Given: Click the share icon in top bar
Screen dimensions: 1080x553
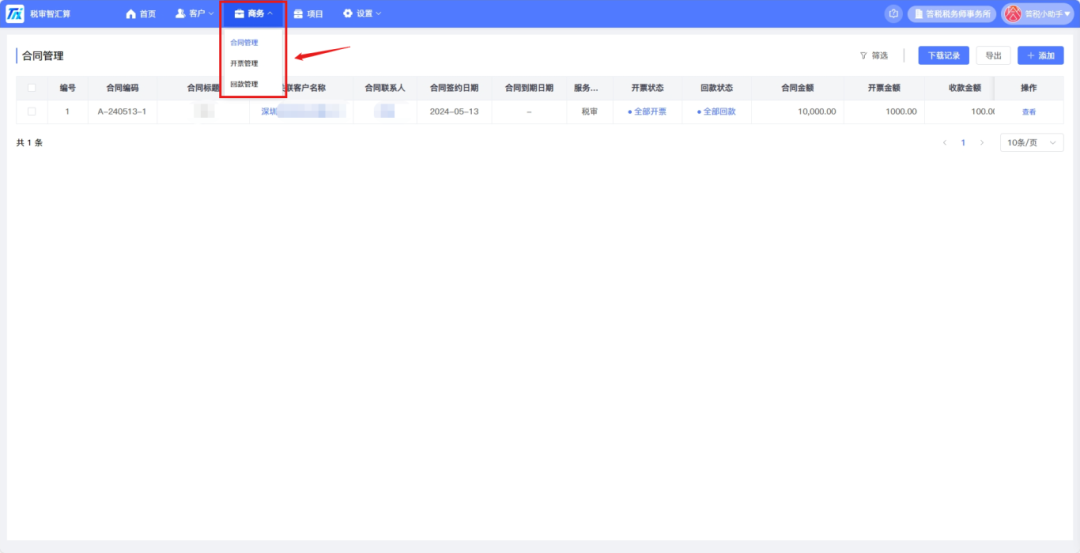Looking at the screenshot, I should [x=893, y=14].
